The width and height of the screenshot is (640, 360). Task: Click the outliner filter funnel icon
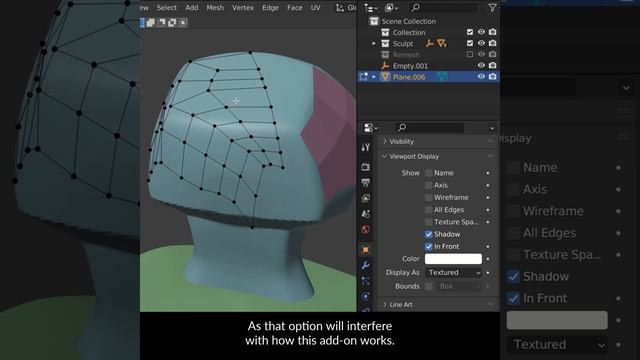click(x=492, y=7)
